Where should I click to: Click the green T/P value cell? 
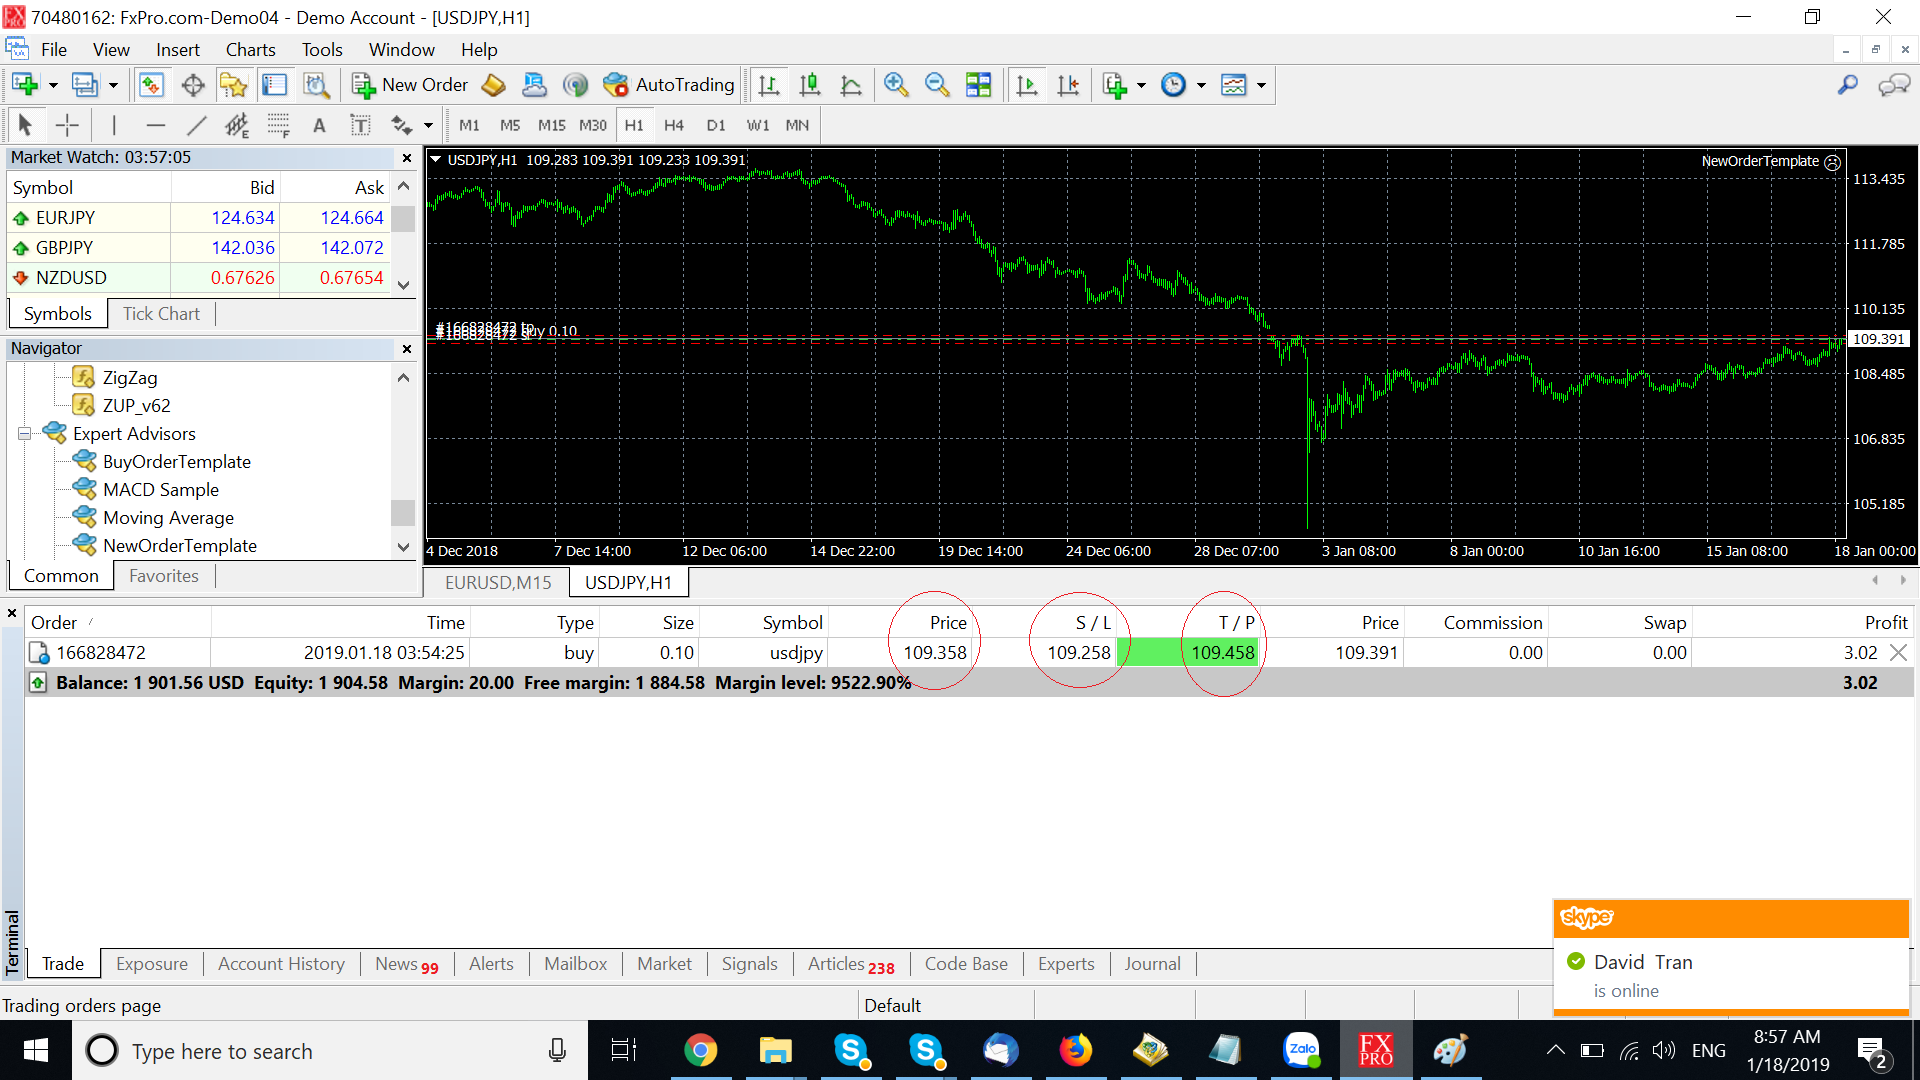(x=1222, y=653)
